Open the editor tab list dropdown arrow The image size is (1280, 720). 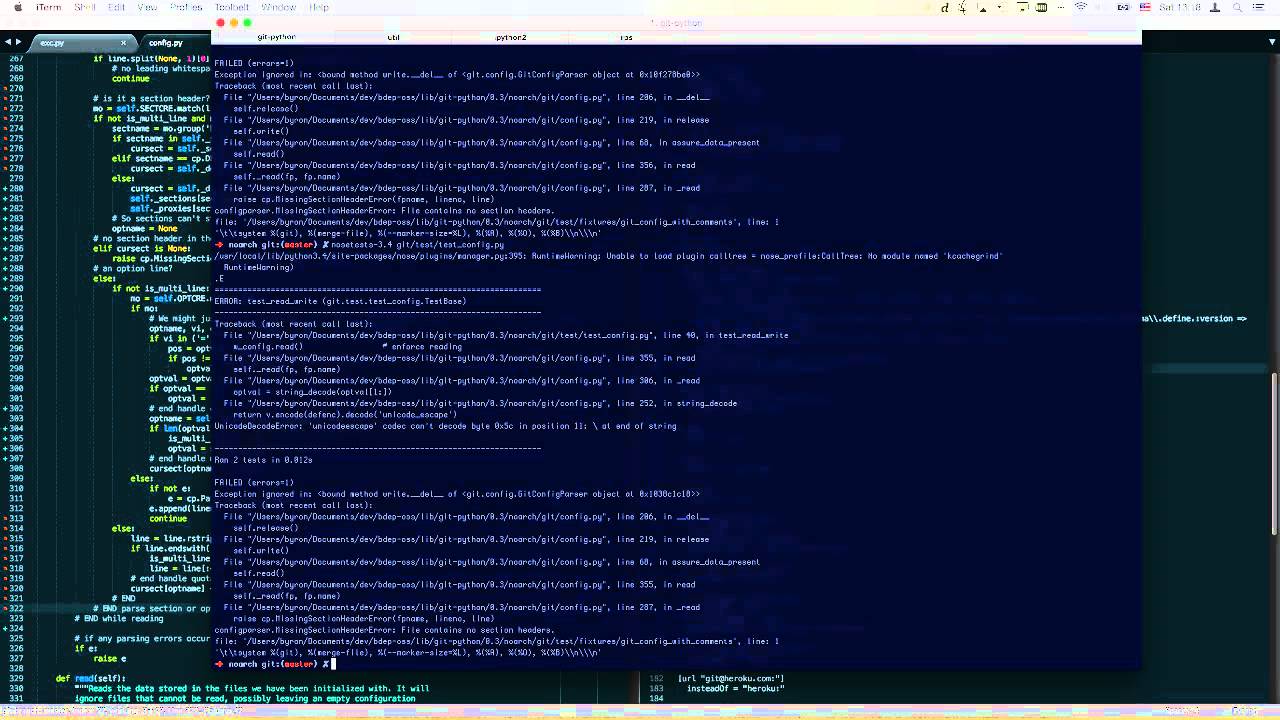tap(1270, 42)
